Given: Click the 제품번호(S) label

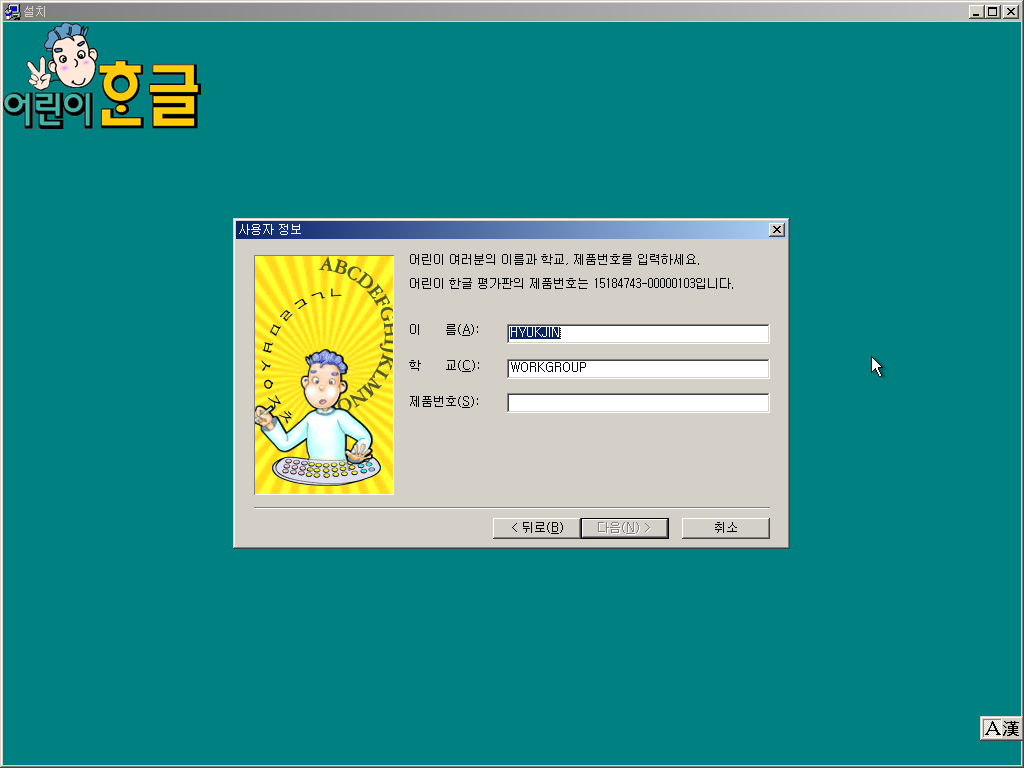Looking at the screenshot, I should coord(444,402).
